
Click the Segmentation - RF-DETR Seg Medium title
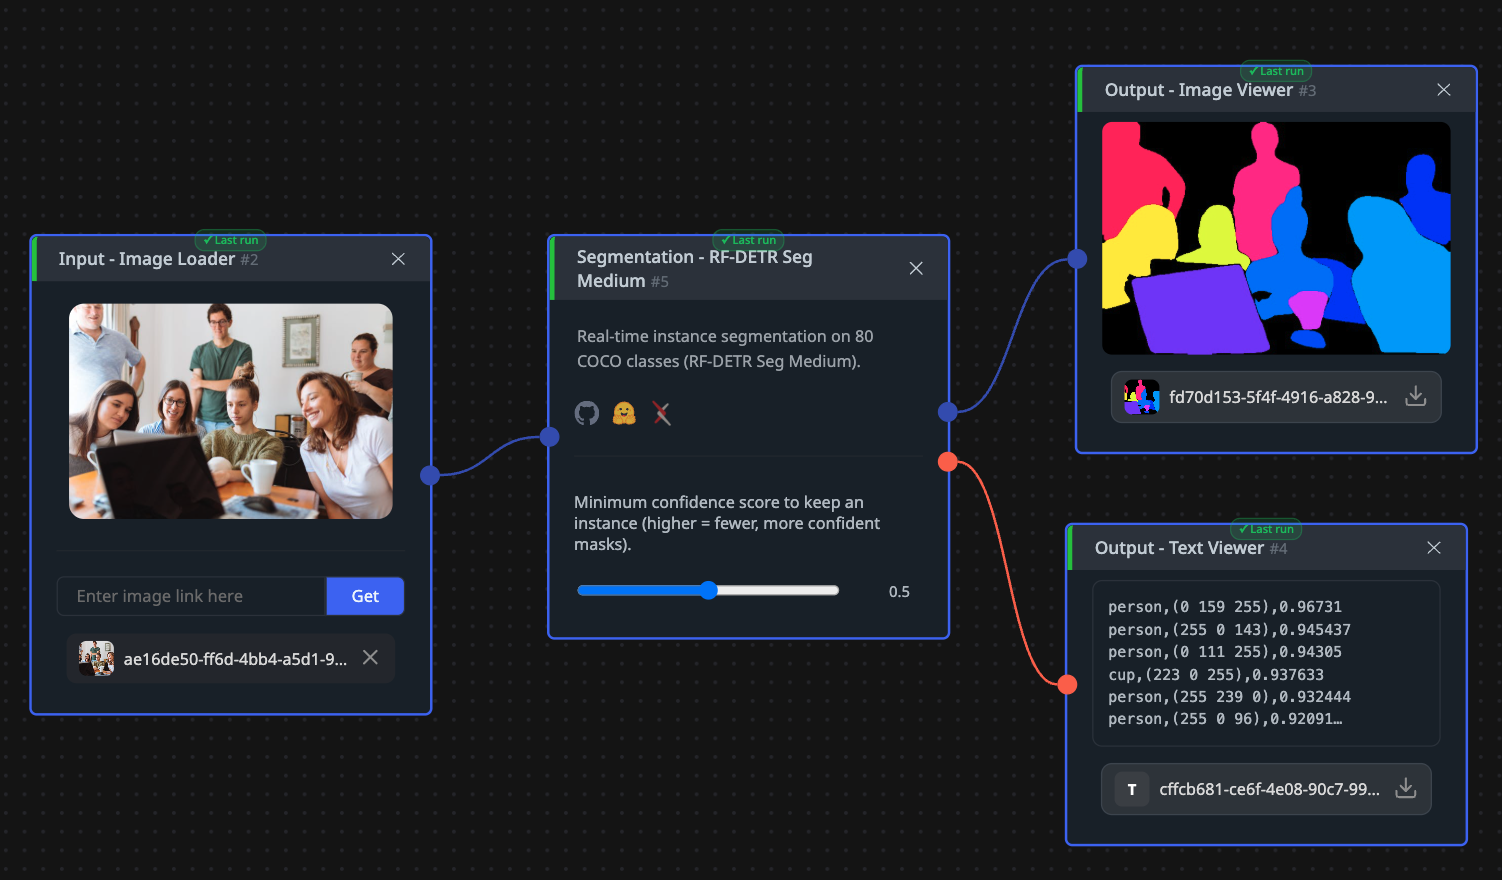(x=695, y=269)
